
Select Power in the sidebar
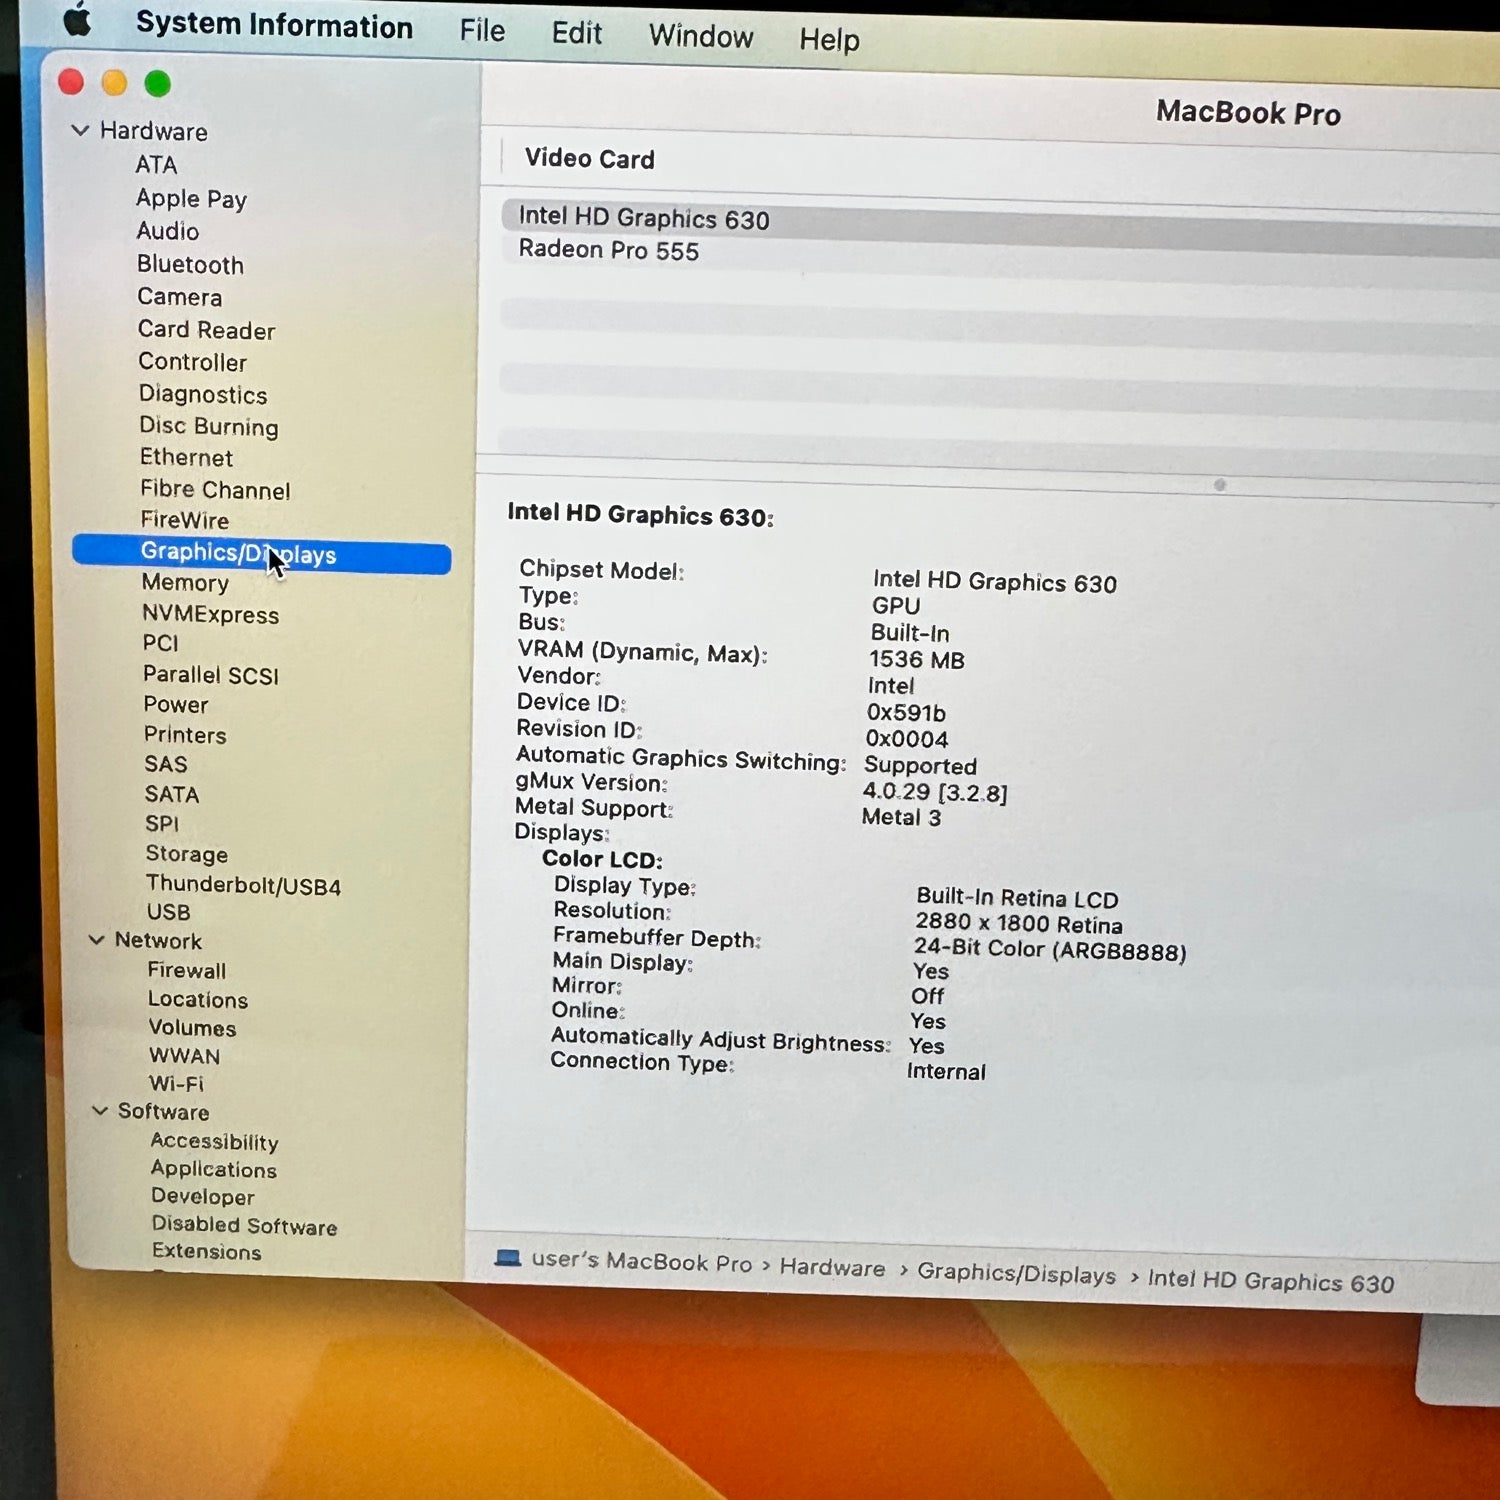click(x=176, y=705)
